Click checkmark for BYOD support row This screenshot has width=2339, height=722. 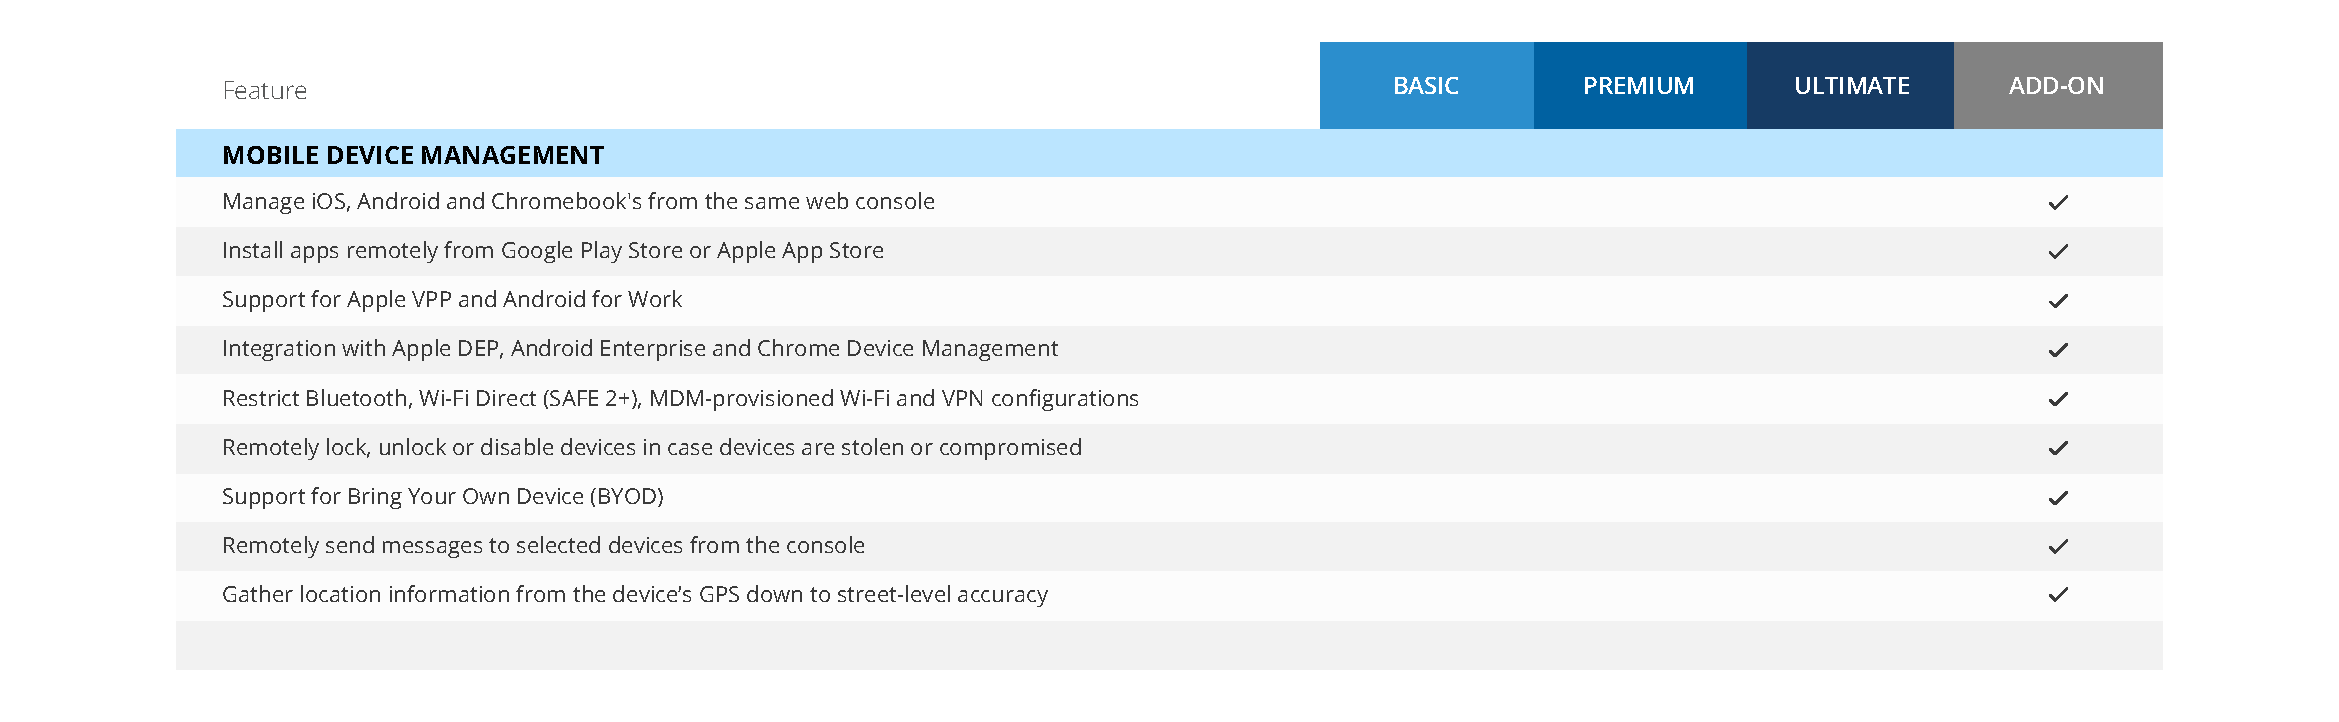pyautogui.click(x=2058, y=498)
